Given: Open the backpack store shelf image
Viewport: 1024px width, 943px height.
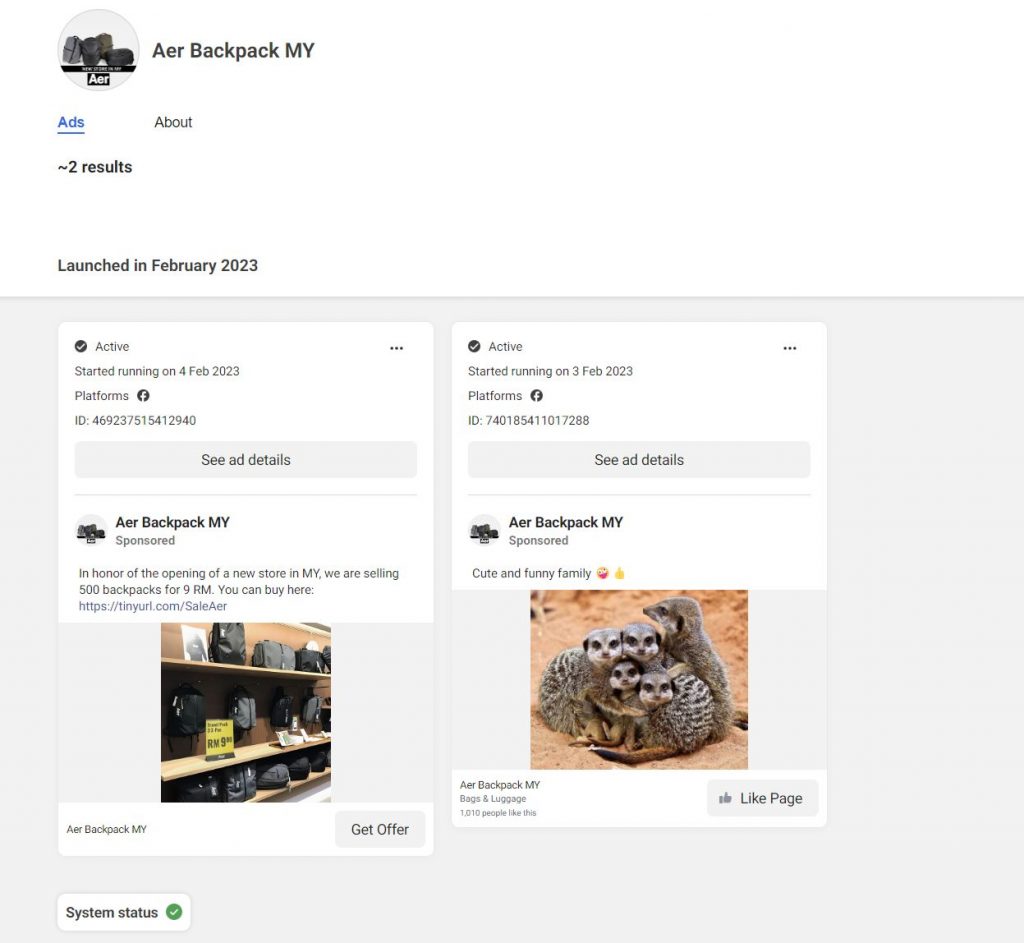Looking at the screenshot, I should click(246, 712).
